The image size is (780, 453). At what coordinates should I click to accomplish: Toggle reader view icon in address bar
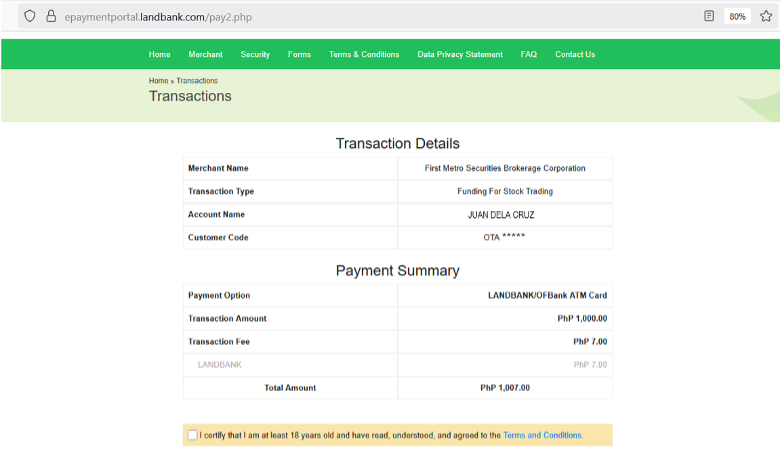pos(709,16)
